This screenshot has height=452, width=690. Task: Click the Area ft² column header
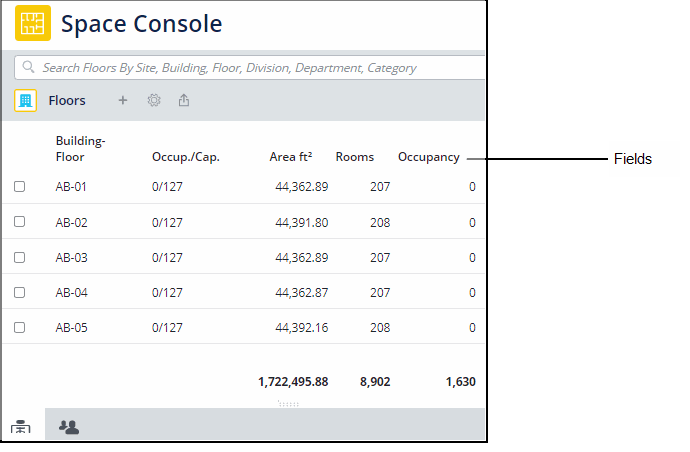pos(291,157)
